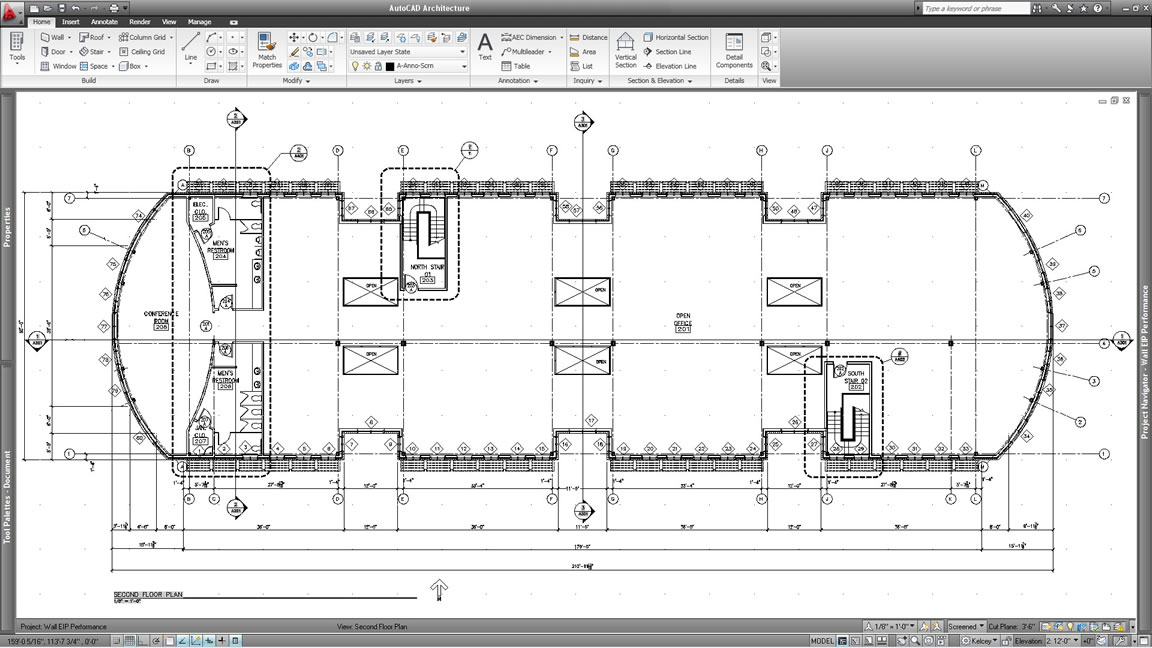Select the Text annotation tool
Viewport: 1152px width, 648px height.
(x=484, y=47)
